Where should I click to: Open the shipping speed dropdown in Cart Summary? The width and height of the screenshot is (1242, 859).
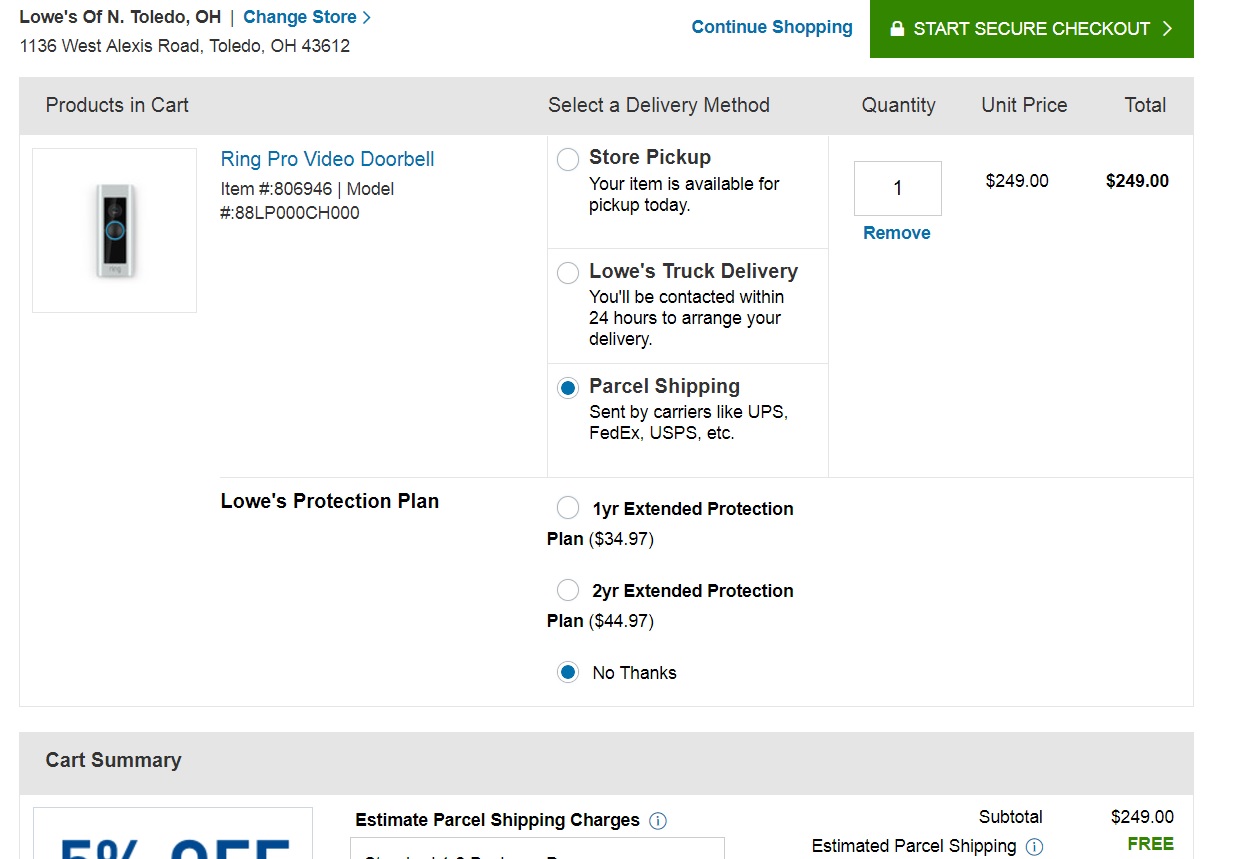pyautogui.click(x=536, y=852)
